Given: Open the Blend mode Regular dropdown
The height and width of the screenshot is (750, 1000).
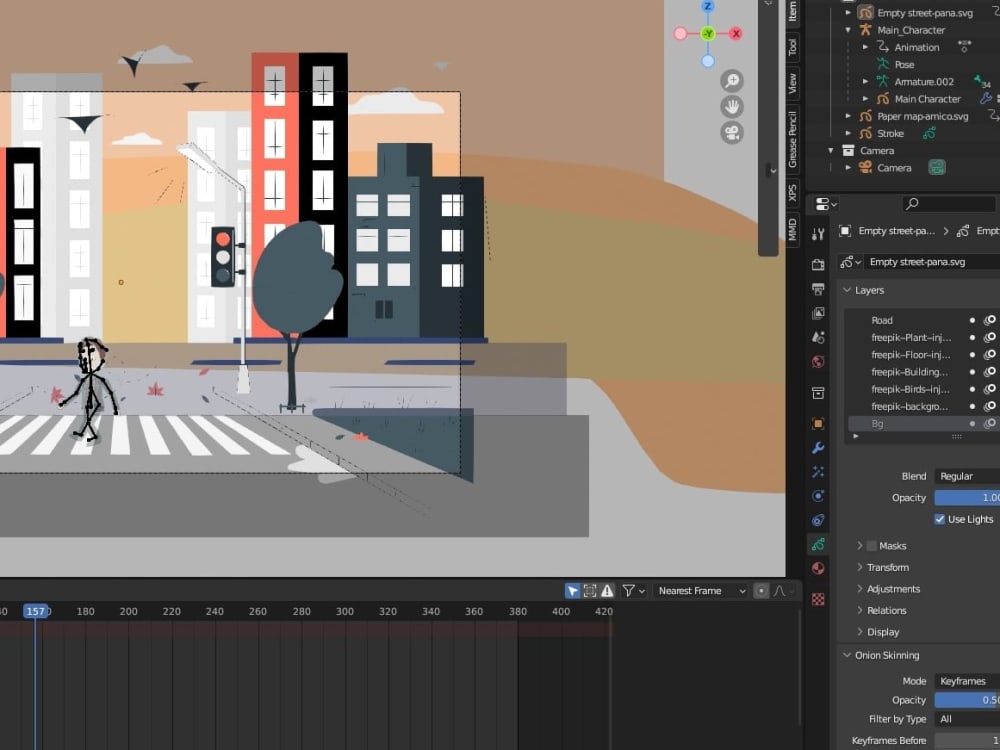Looking at the screenshot, I should tap(967, 476).
